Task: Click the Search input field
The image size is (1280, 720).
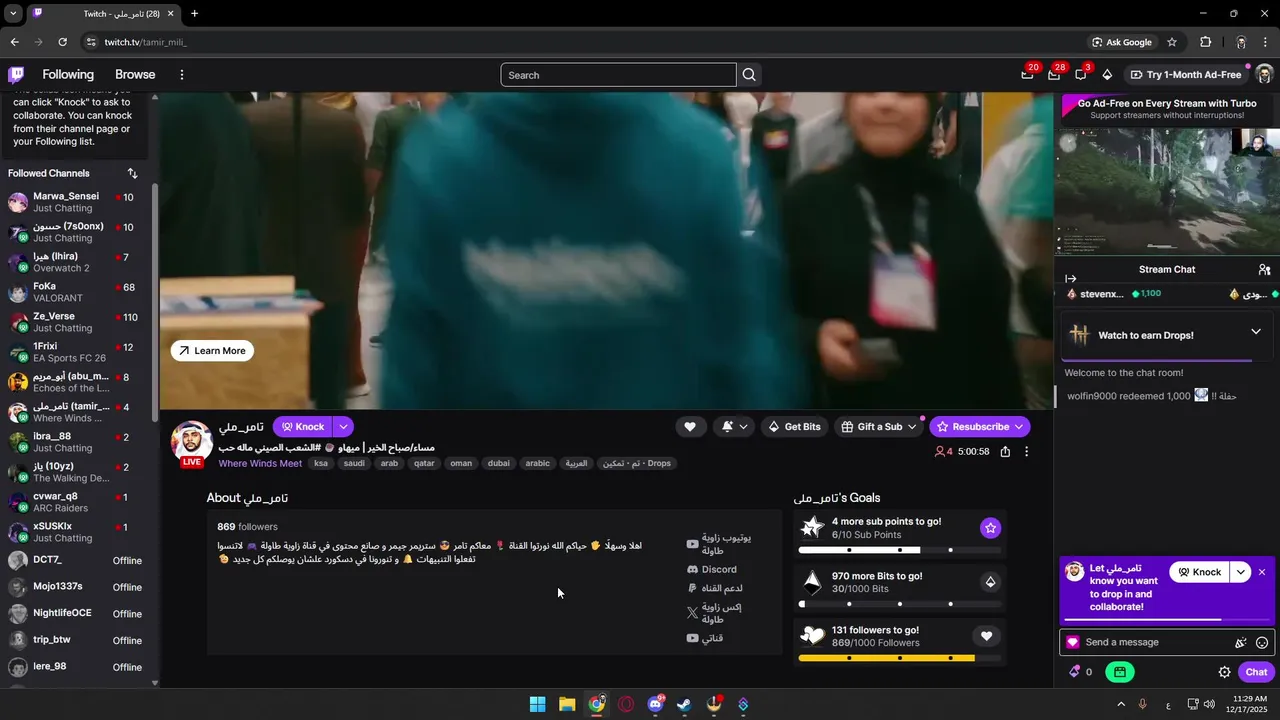Action: pos(618,75)
